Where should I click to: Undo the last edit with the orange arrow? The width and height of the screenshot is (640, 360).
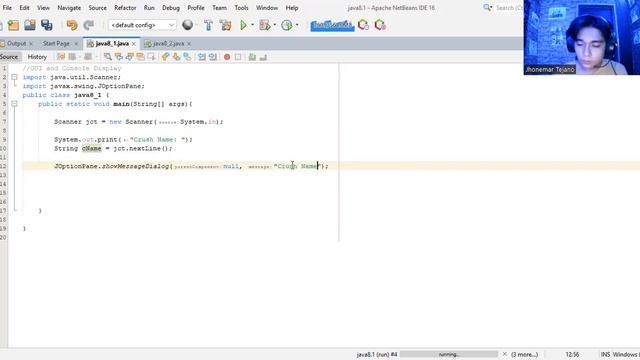(x=72, y=25)
